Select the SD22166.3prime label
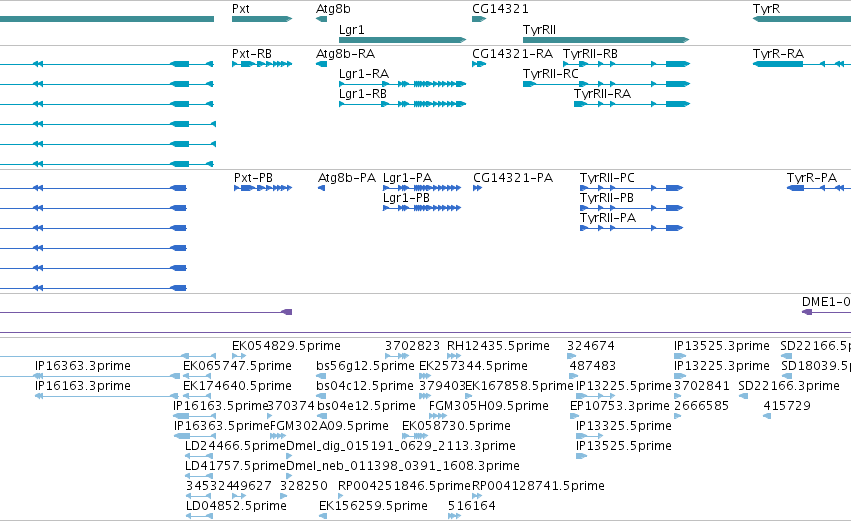The image size is (851, 521). pos(789,386)
